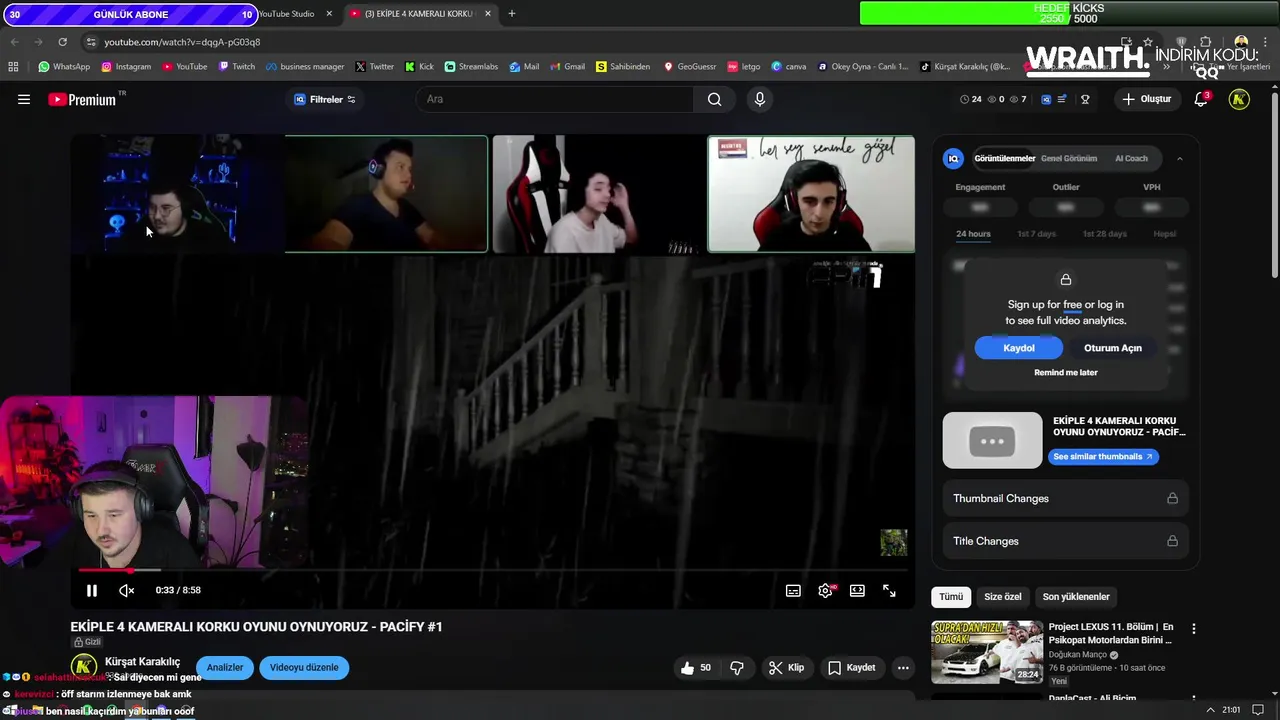Expand locked Thumbnail Changes row
Viewport: 1280px width, 720px height.
(1065, 498)
